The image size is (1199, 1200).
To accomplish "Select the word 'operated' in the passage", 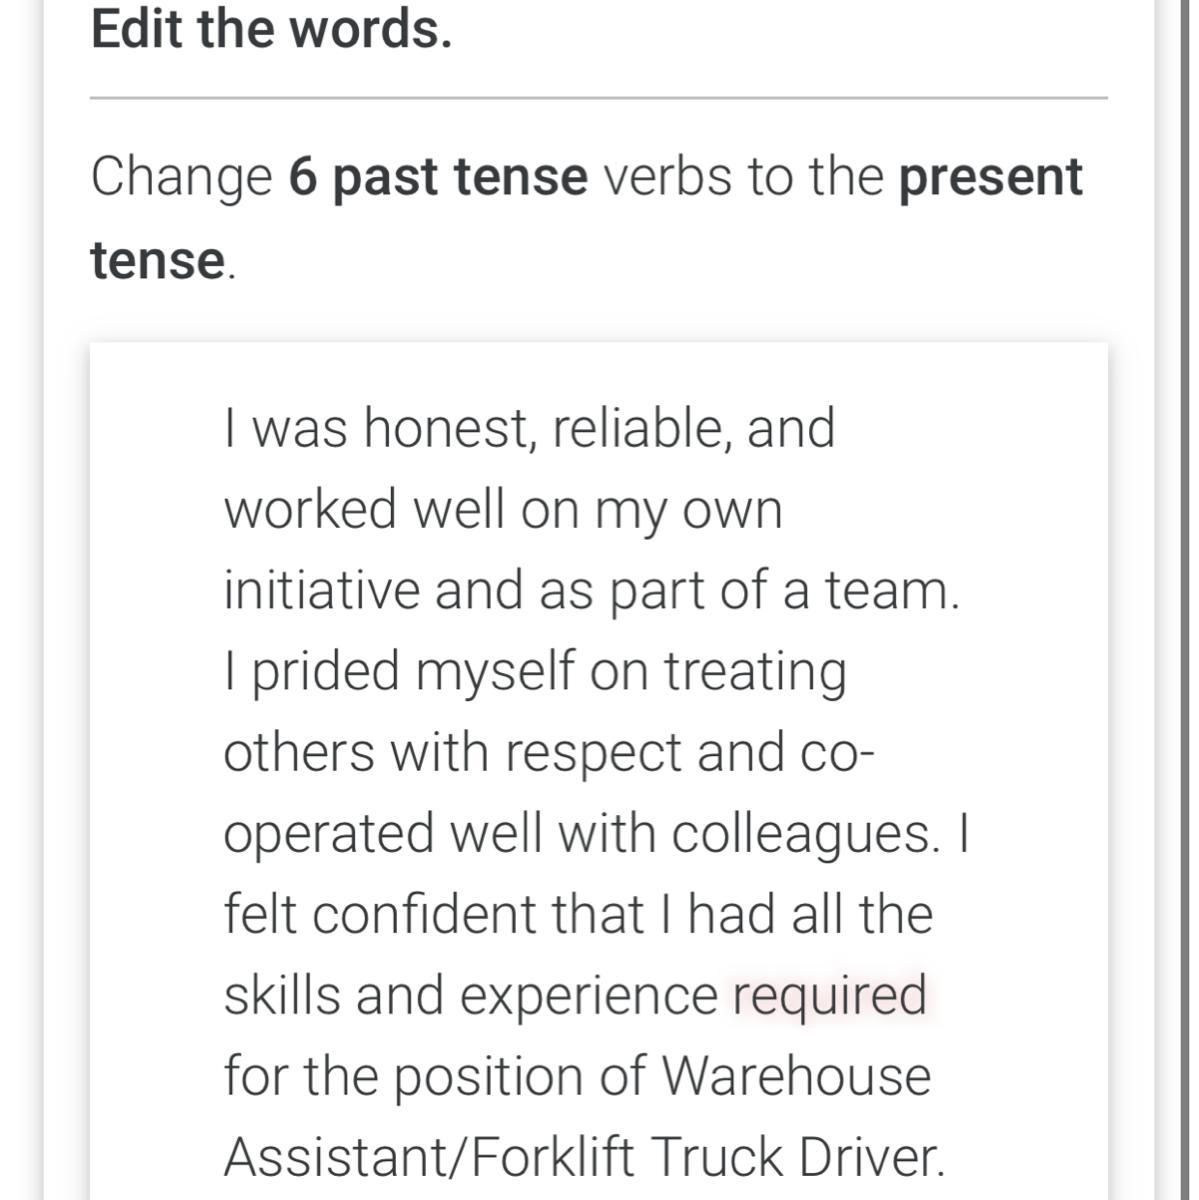I will (327, 835).
